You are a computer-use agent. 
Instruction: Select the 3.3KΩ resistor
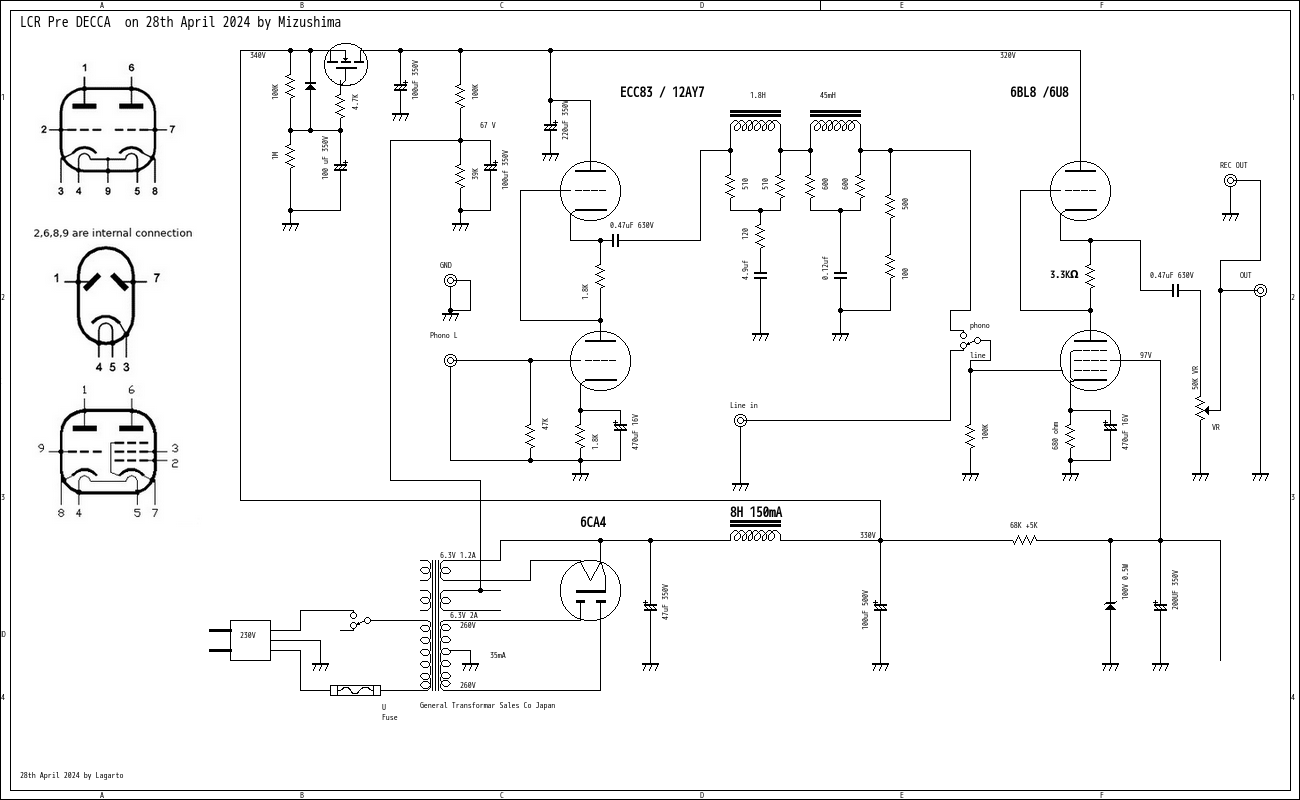point(1090,274)
